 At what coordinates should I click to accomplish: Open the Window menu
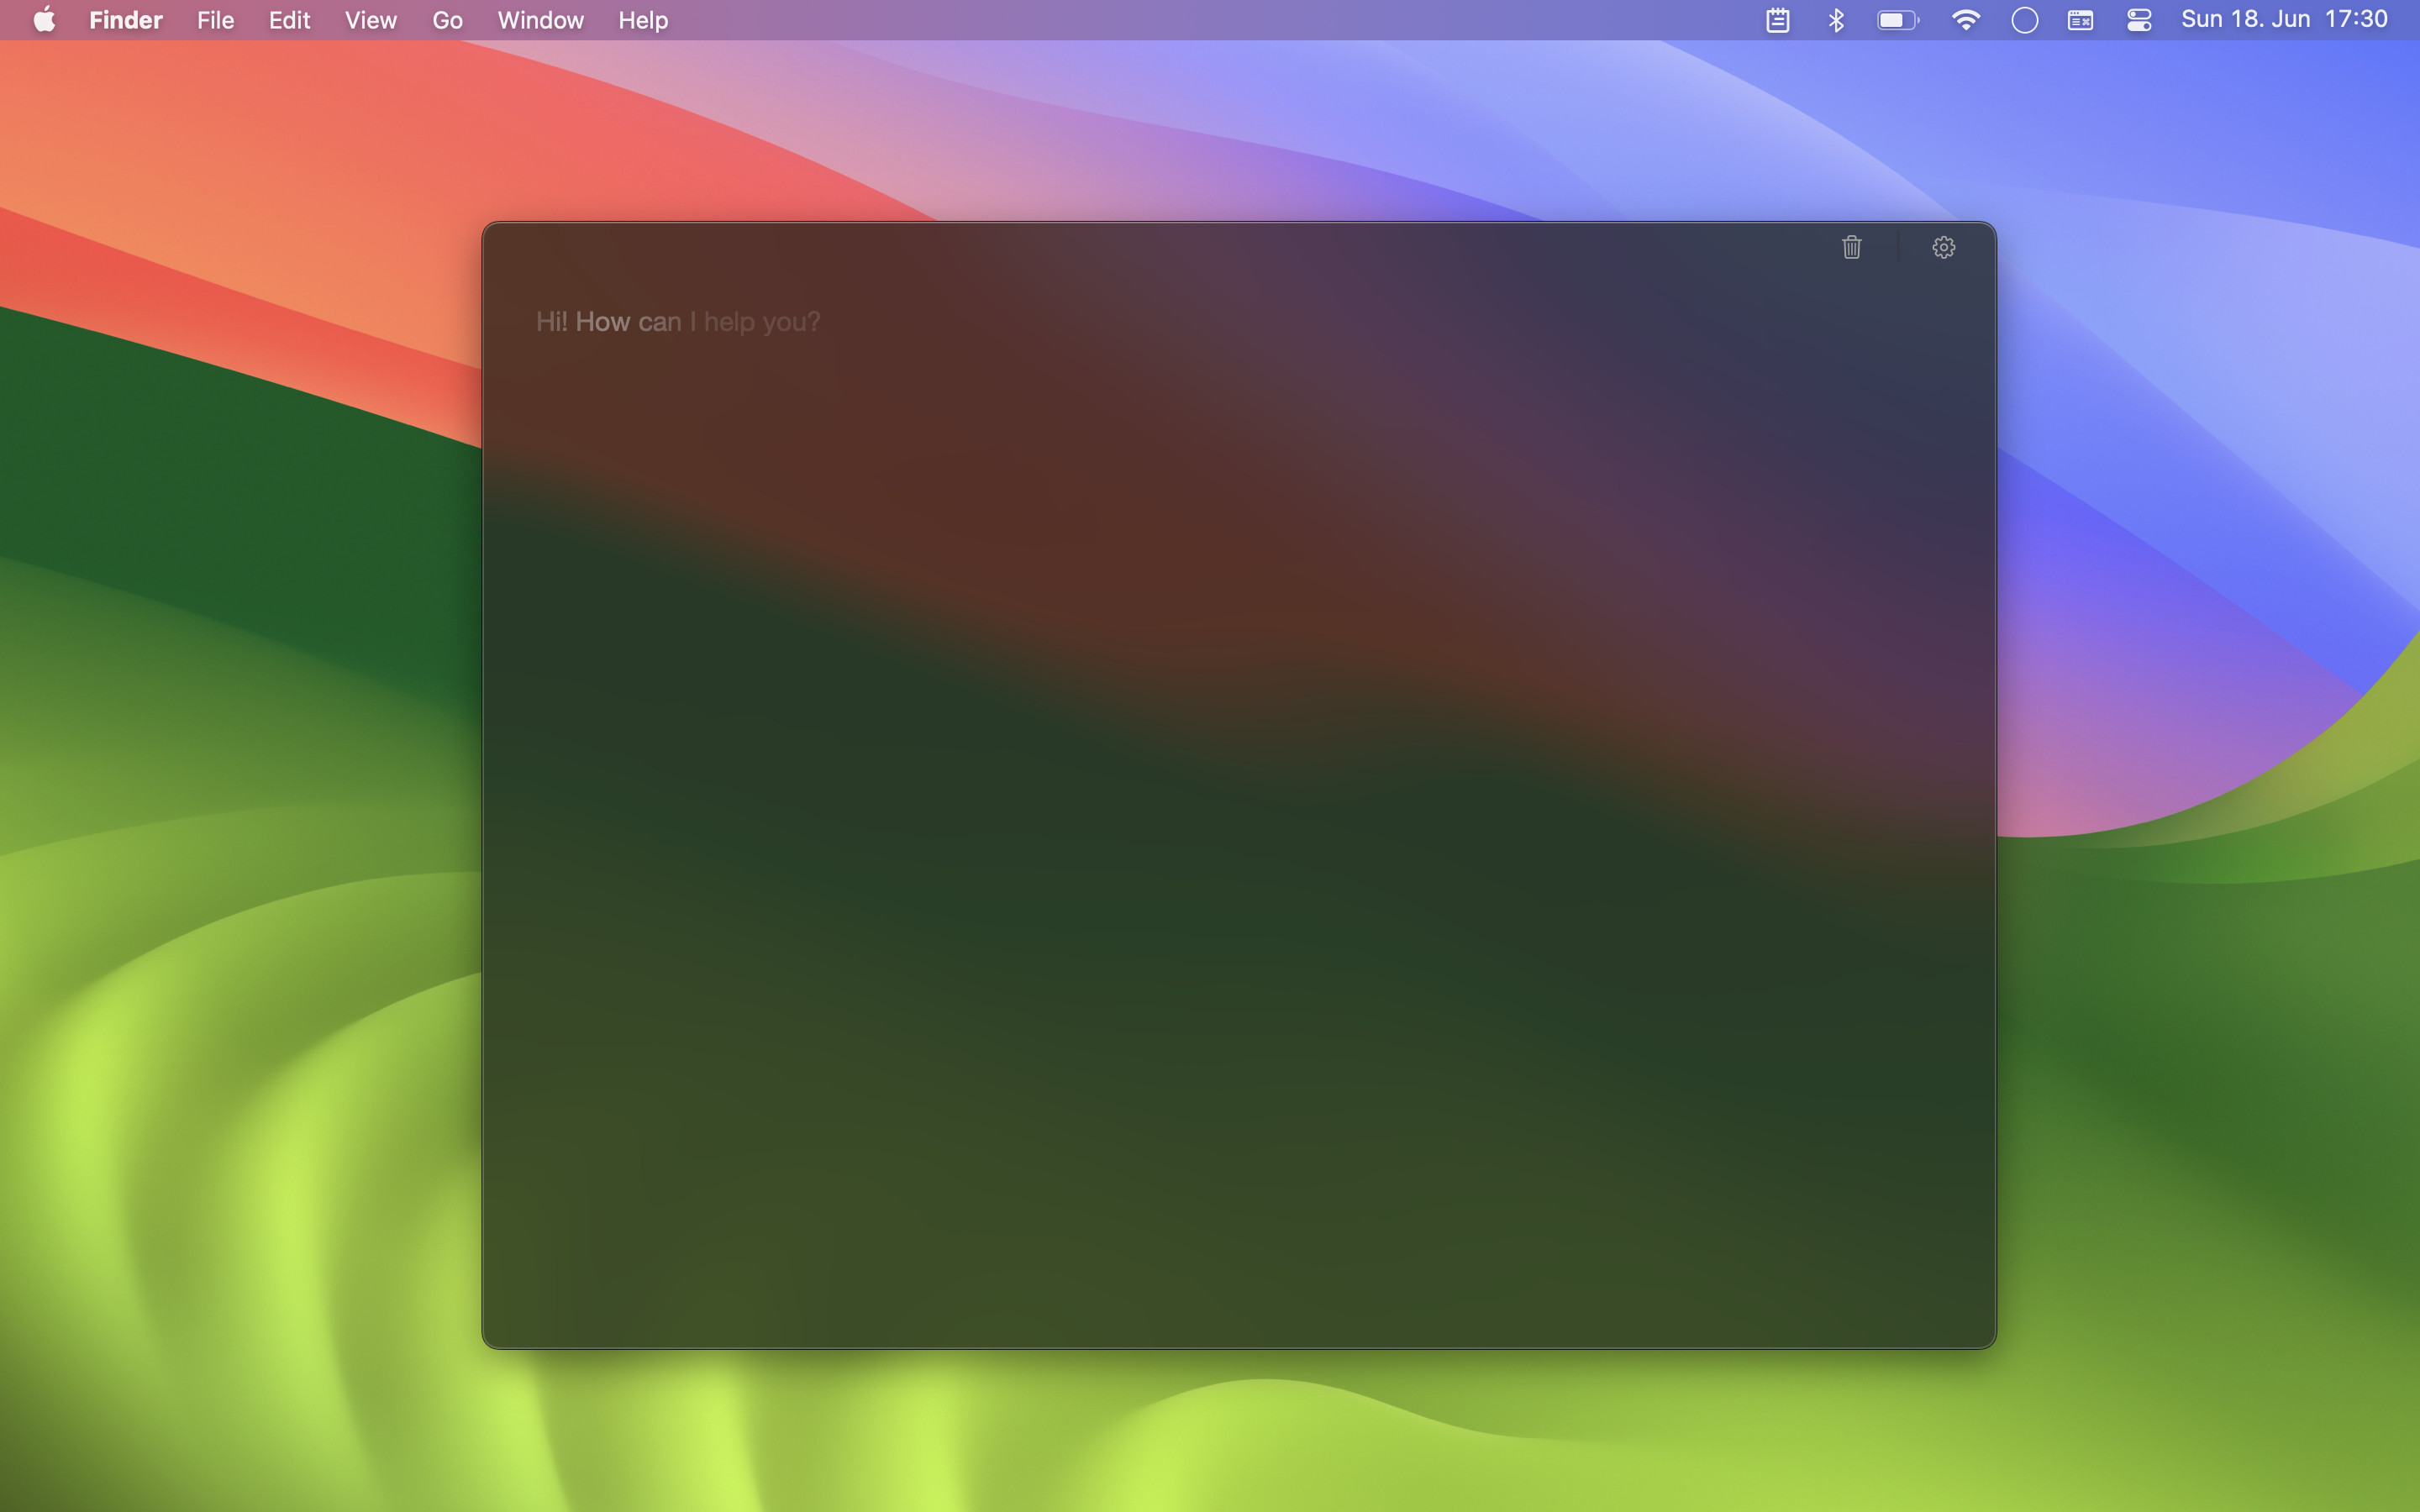540,20
